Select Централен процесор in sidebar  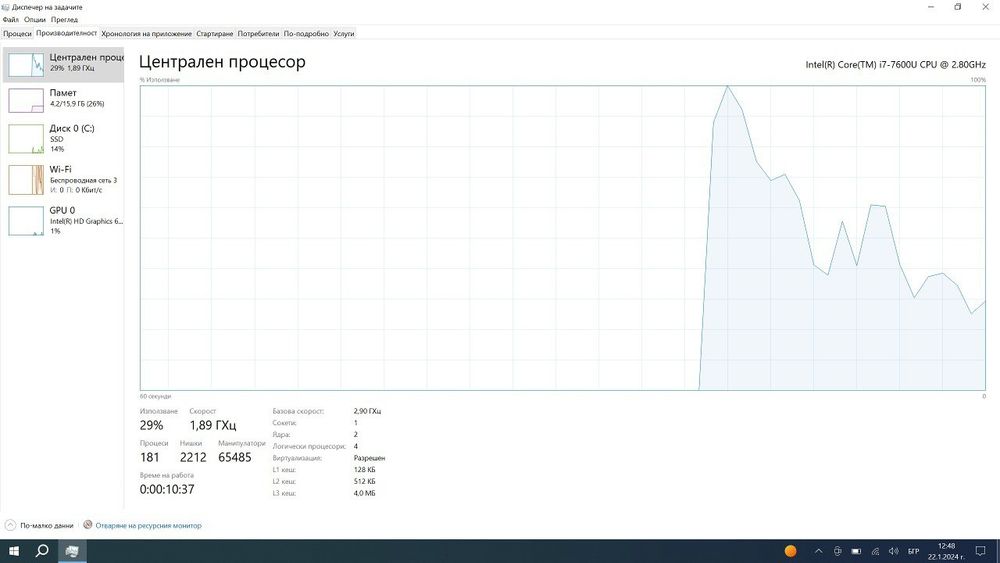pyautogui.click(x=63, y=64)
